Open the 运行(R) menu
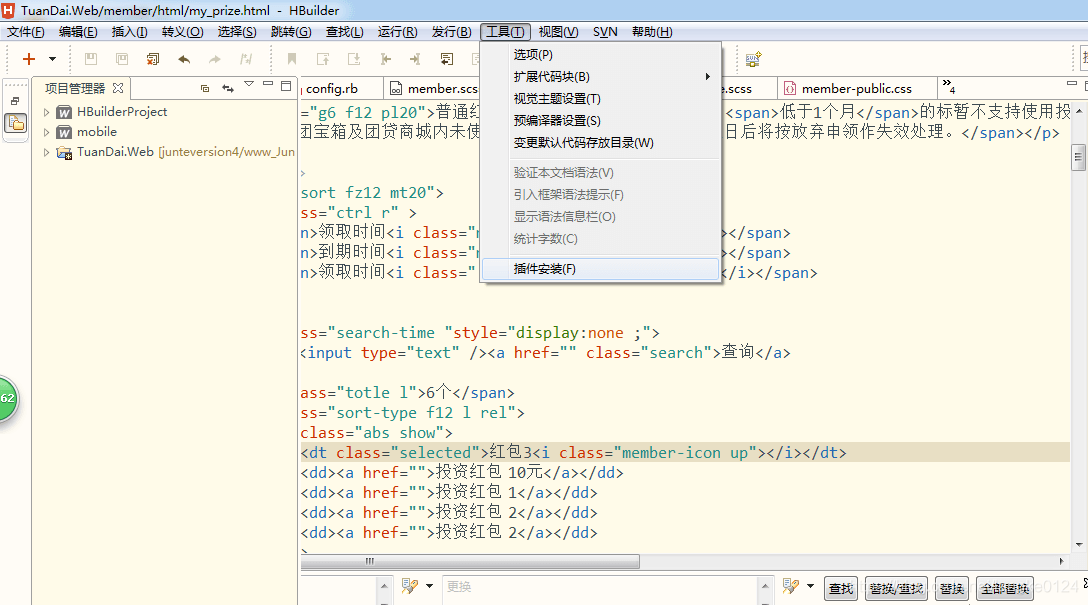 click(x=398, y=32)
